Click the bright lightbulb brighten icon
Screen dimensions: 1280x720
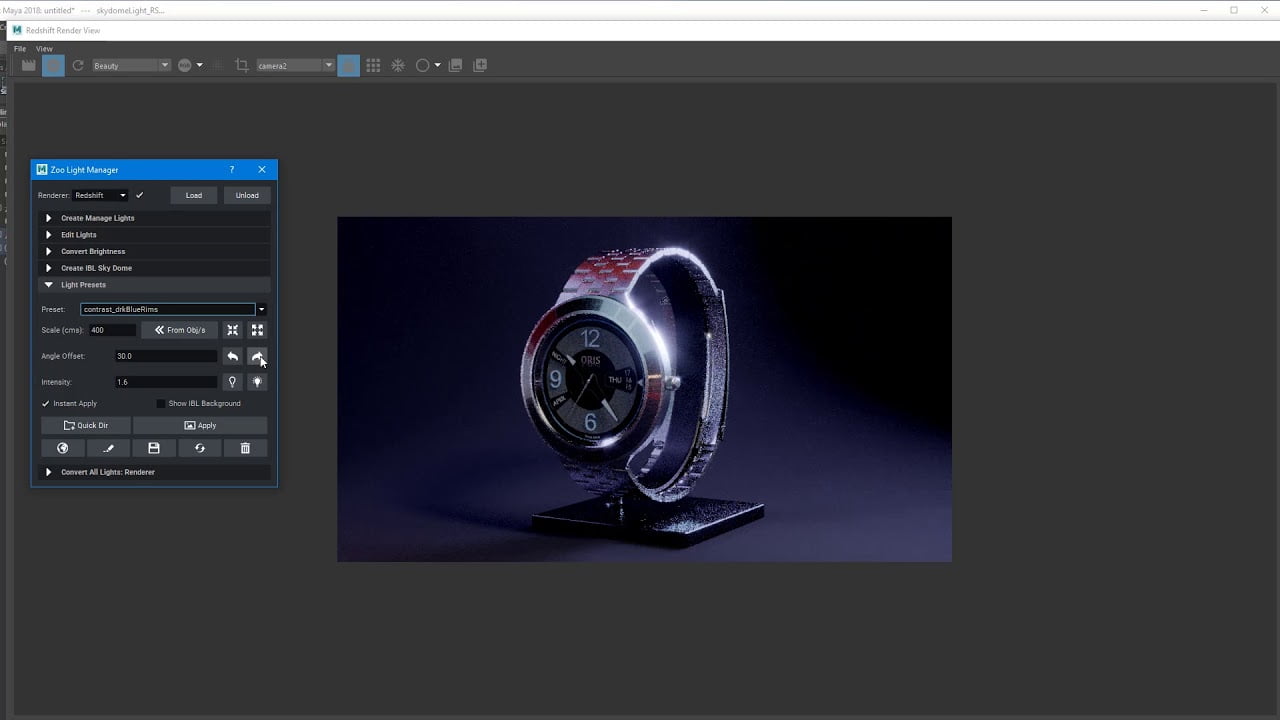[257, 382]
